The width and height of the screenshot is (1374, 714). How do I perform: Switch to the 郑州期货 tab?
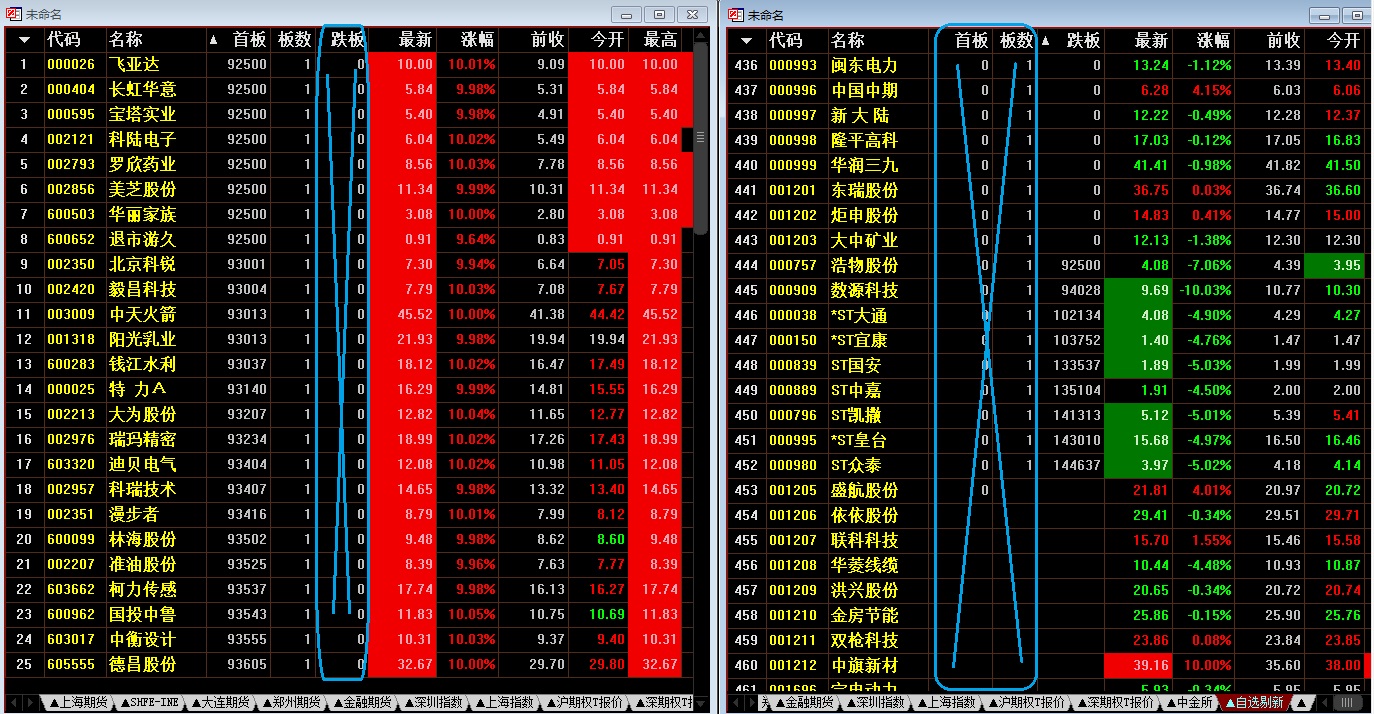pyautogui.click(x=291, y=702)
